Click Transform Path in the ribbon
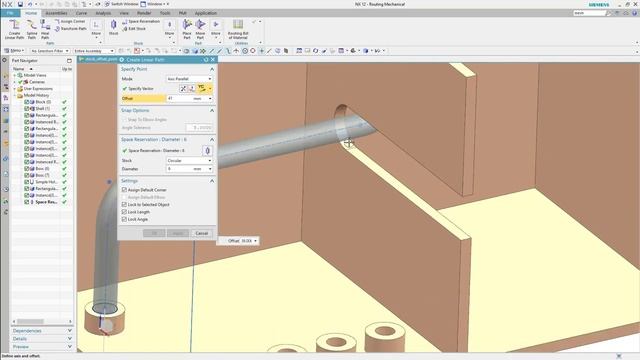The height and width of the screenshot is (360, 640). coord(71,29)
